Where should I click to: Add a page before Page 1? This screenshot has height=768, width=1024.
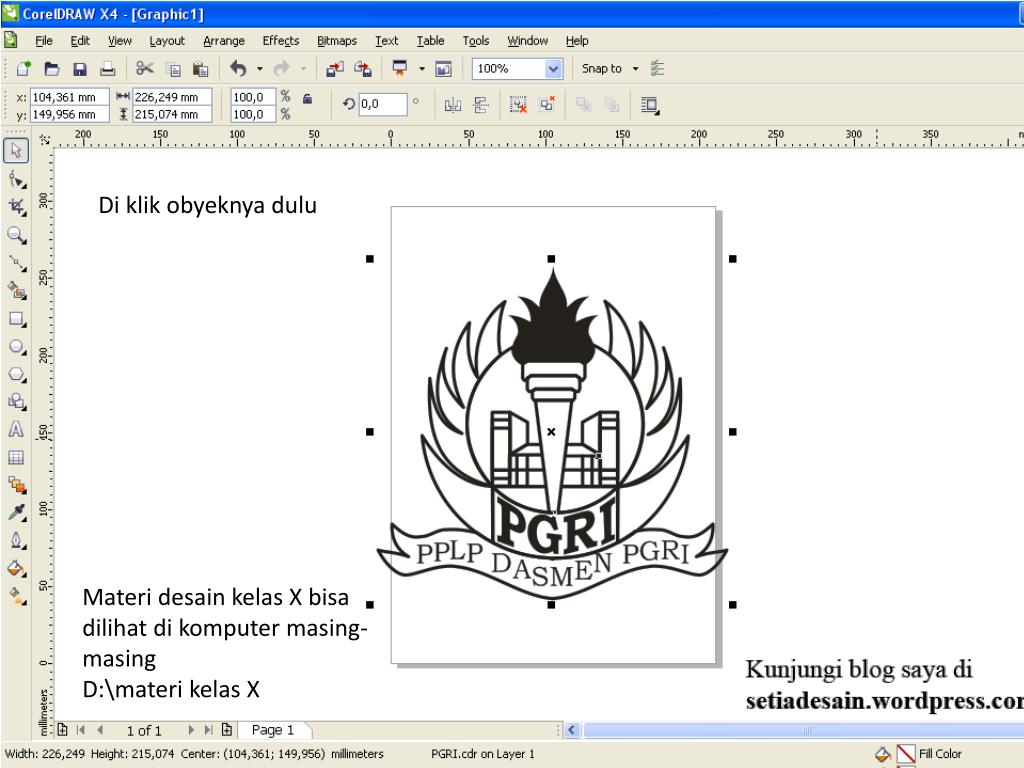[63, 729]
